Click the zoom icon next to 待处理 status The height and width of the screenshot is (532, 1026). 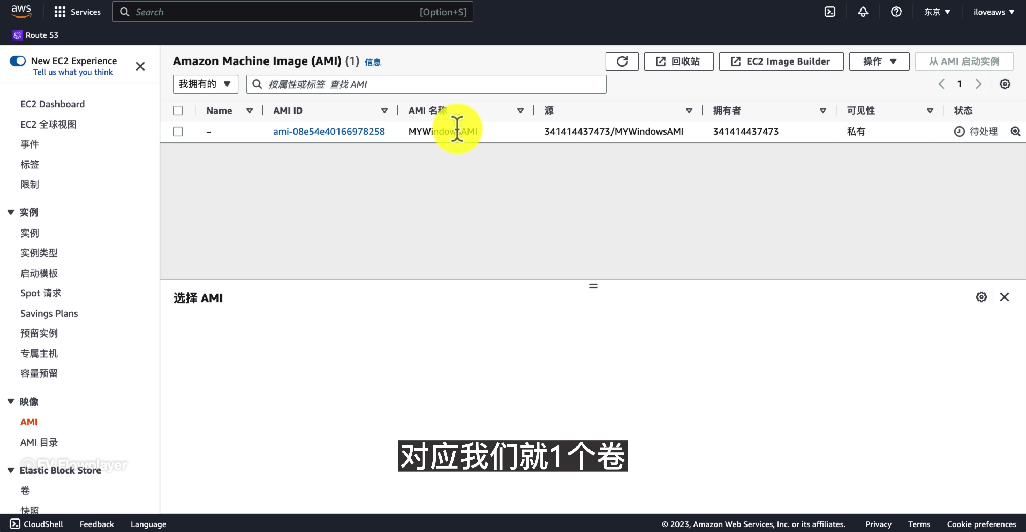1016,132
